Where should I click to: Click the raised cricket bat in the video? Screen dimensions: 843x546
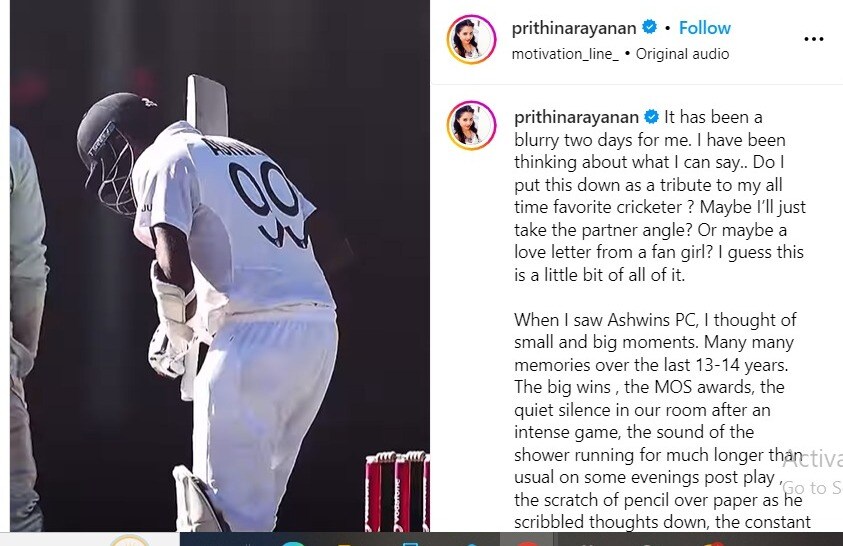(206, 104)
